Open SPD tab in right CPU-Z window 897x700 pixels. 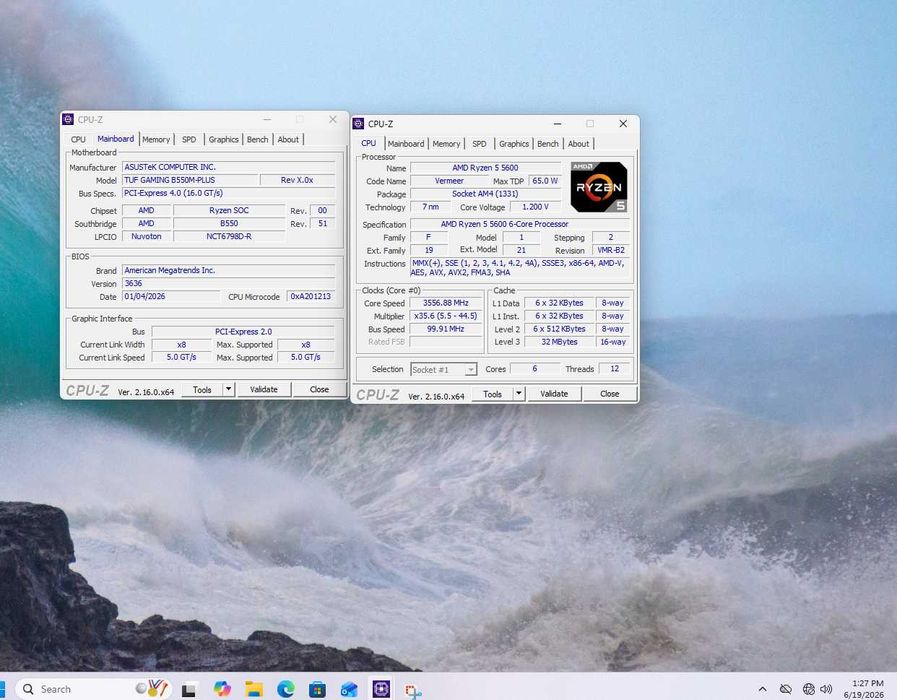tap(479, 144)
